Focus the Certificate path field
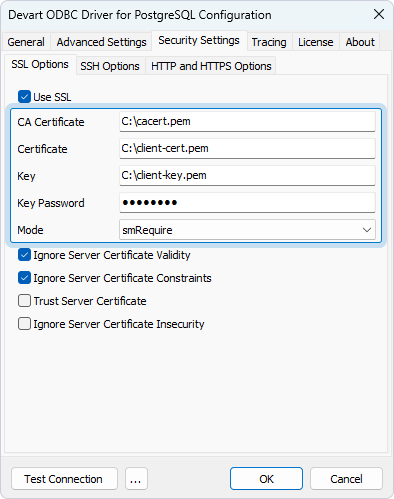This screenshot has width=394, height=499. point(247,148)
